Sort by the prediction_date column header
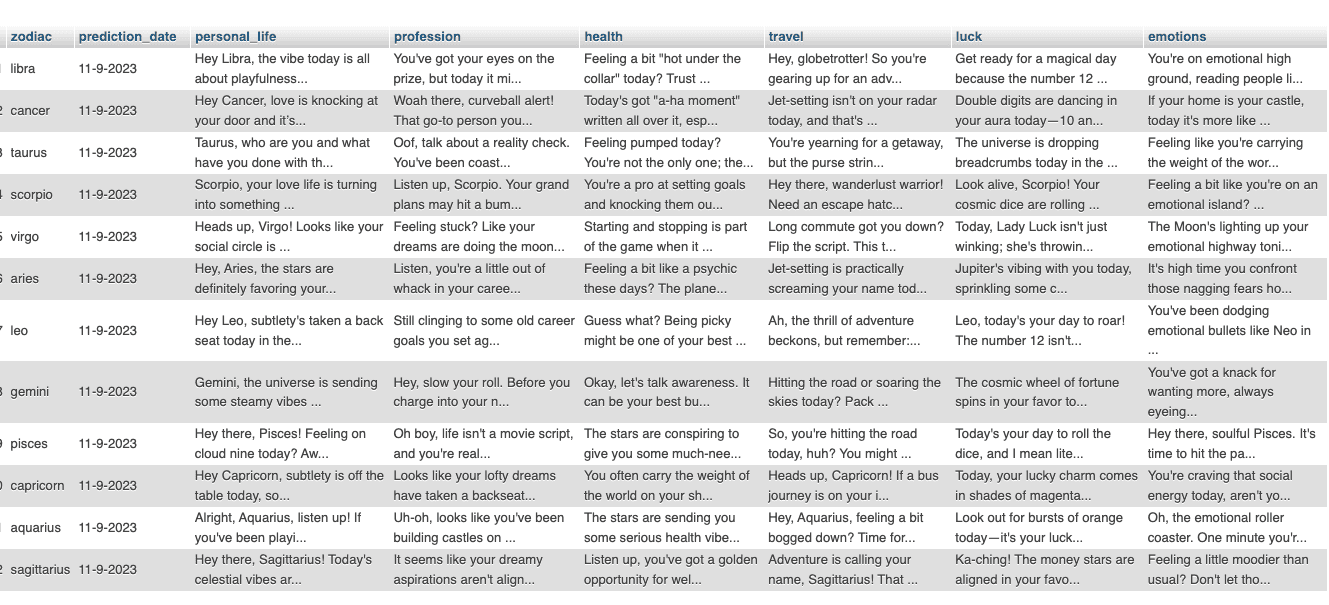 (x=127, y=37)
